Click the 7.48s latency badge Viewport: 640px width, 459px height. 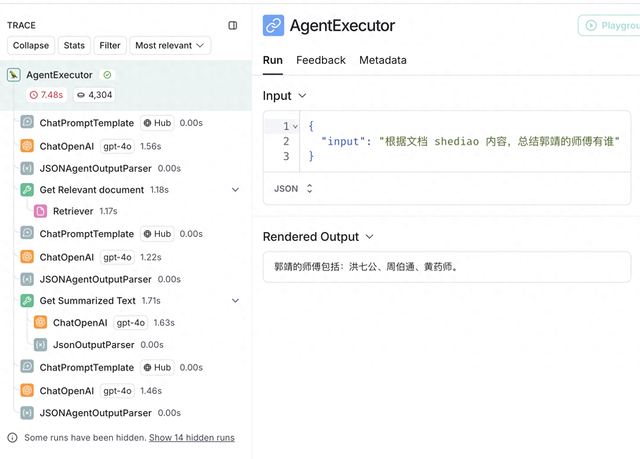[x=47, y=95]
